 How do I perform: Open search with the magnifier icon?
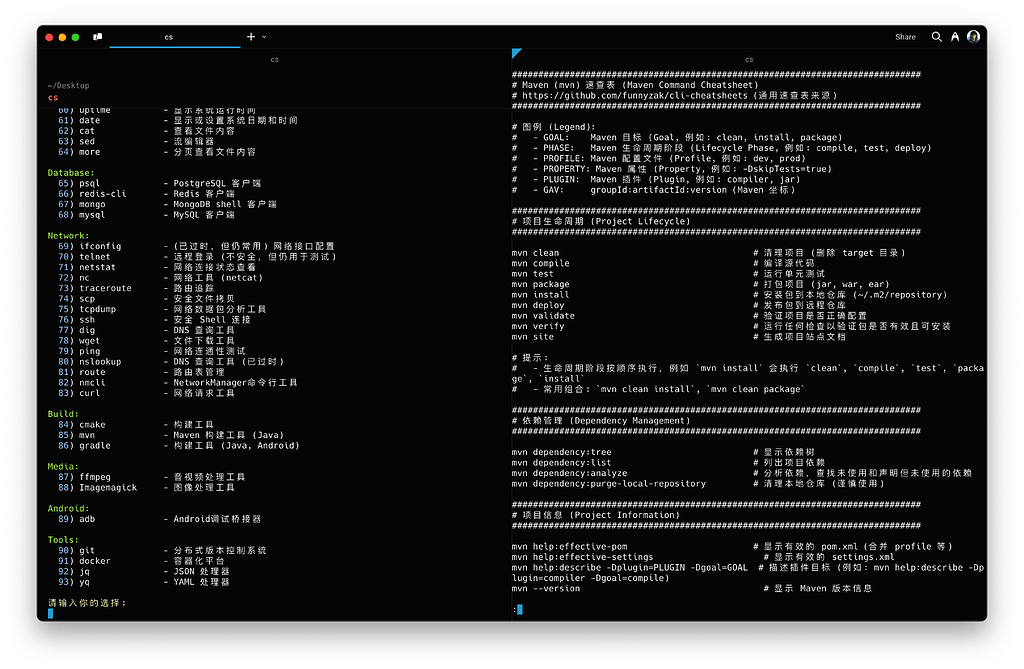coord(936,37)
